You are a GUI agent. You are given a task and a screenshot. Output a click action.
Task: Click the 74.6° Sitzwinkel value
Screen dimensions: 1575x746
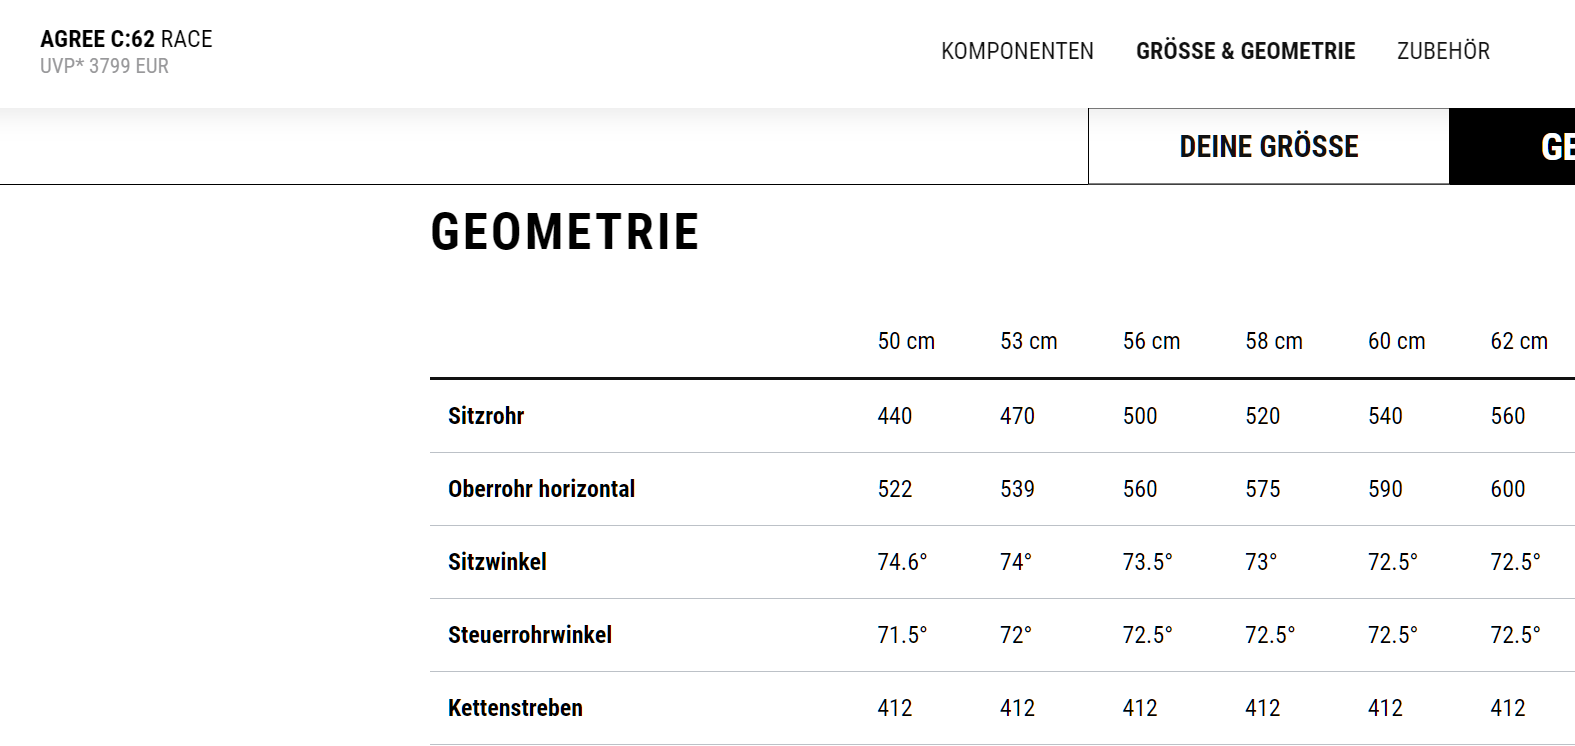902,562
